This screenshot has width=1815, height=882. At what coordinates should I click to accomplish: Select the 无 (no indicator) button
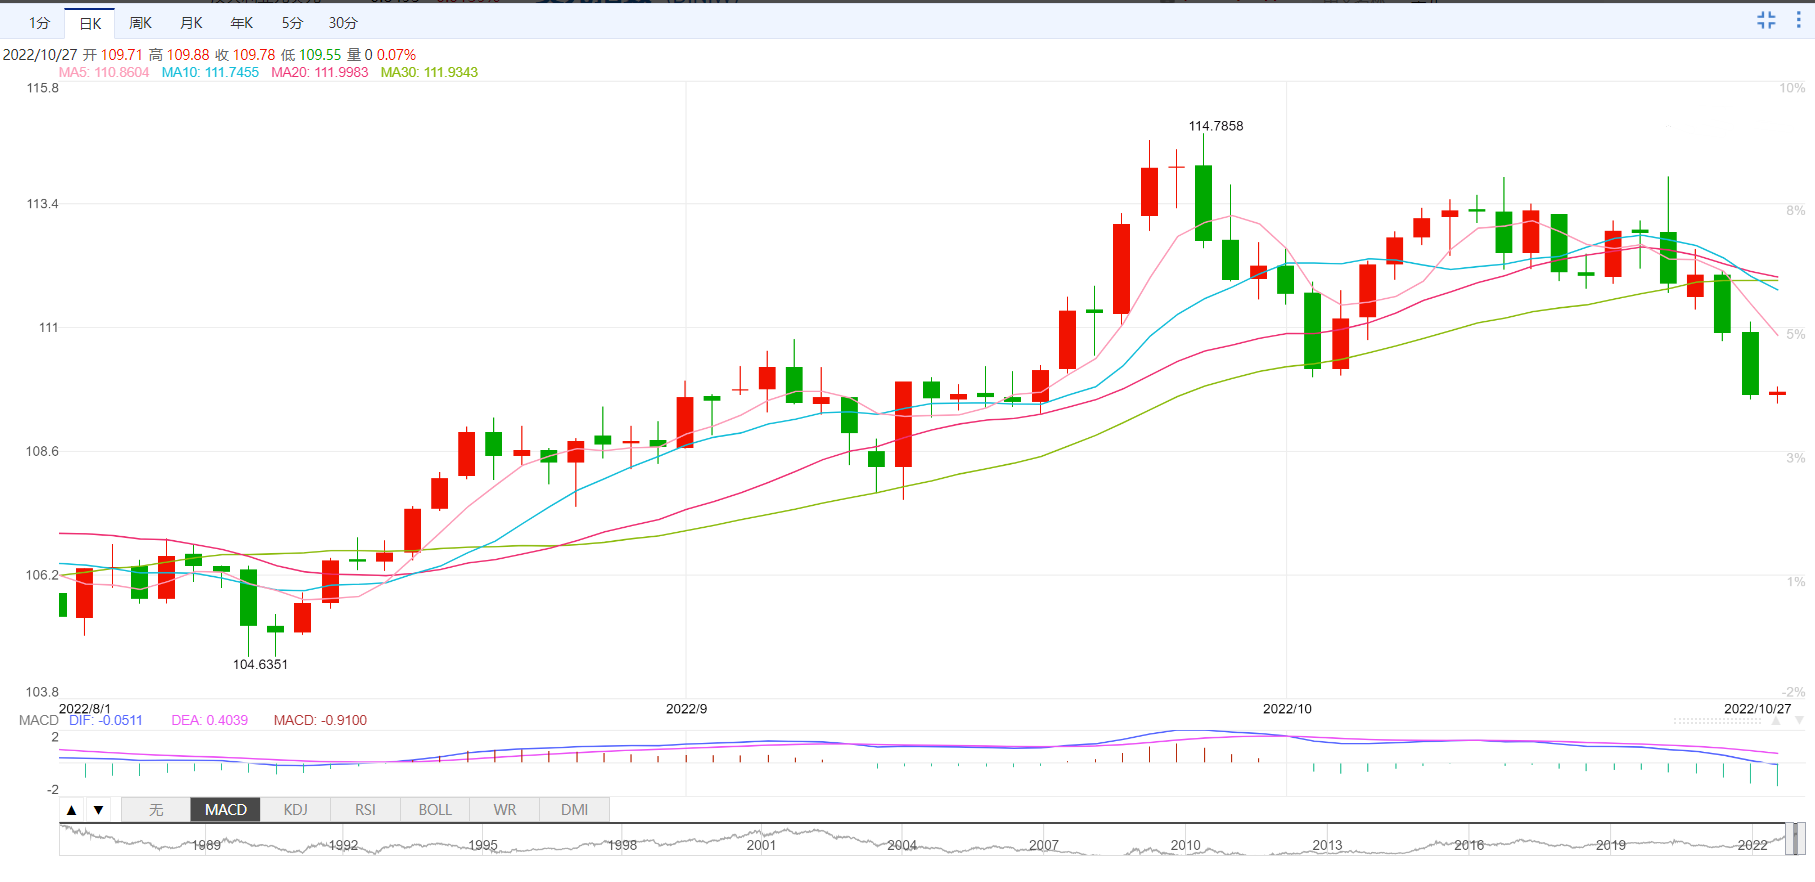[x=156, y=810]
